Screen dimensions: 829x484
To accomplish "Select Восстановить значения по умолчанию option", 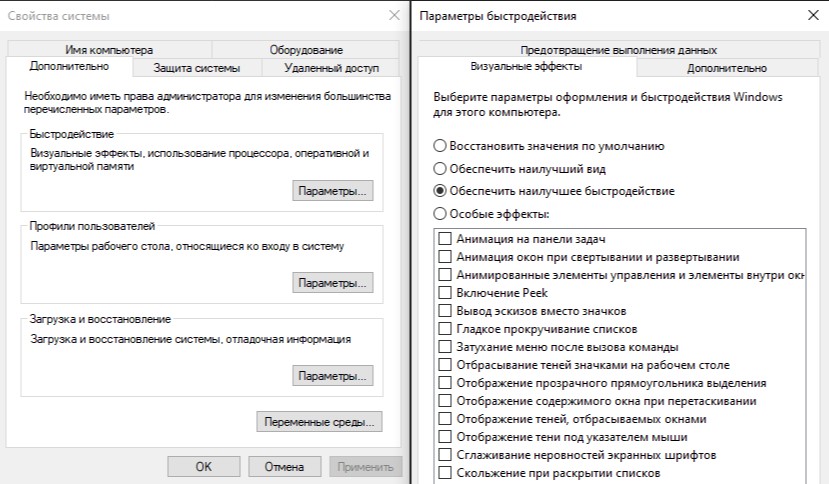I will [440, 146].
